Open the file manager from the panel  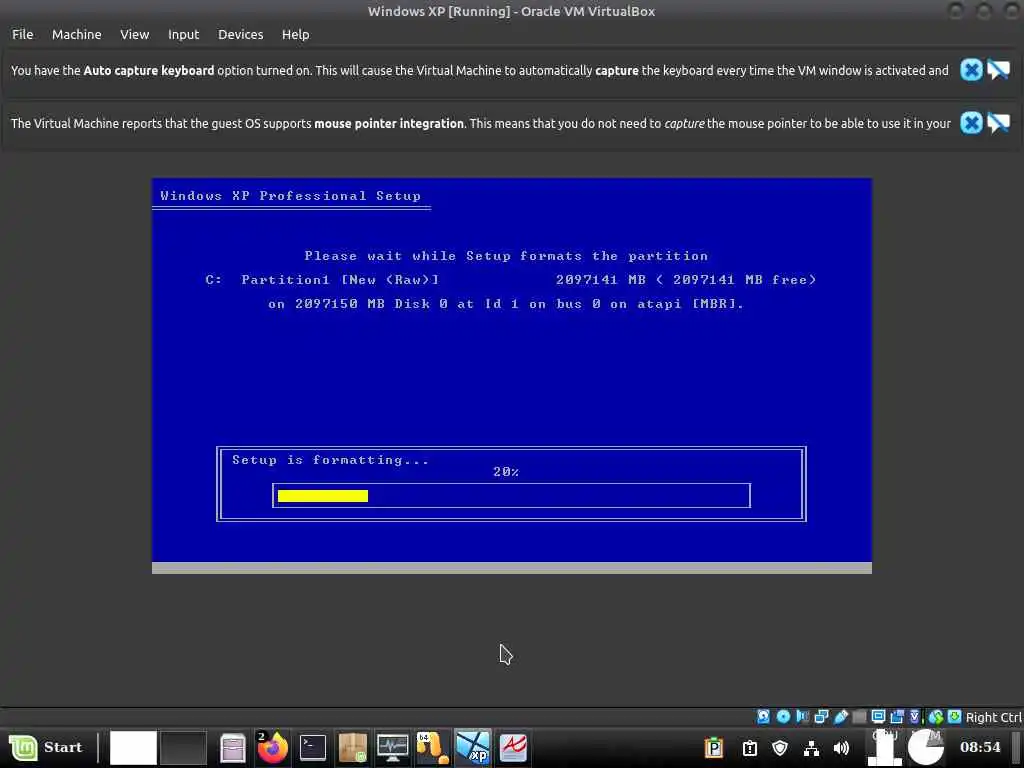(x=232, y=748)
